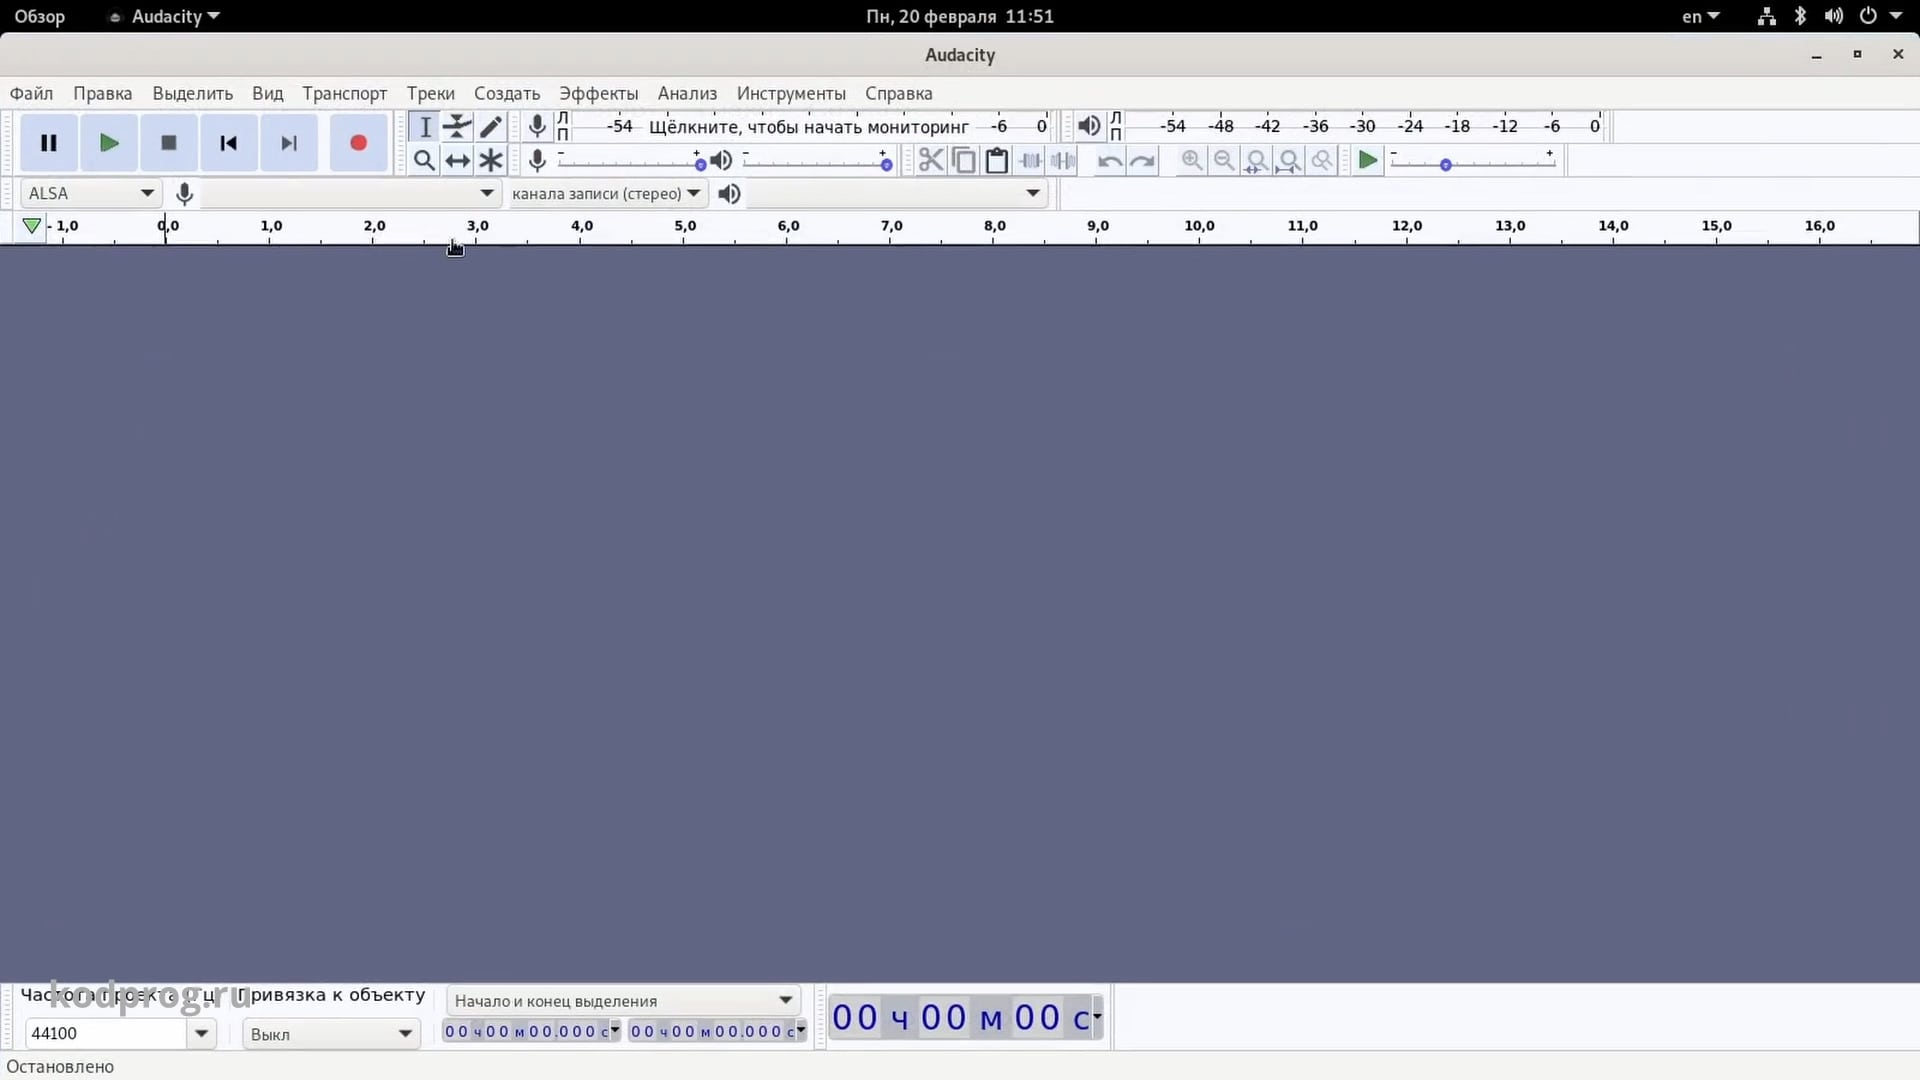Open system menu via power icon
The width and height of the screenshot is (1920, 1080).
[x=1868, y=16]
